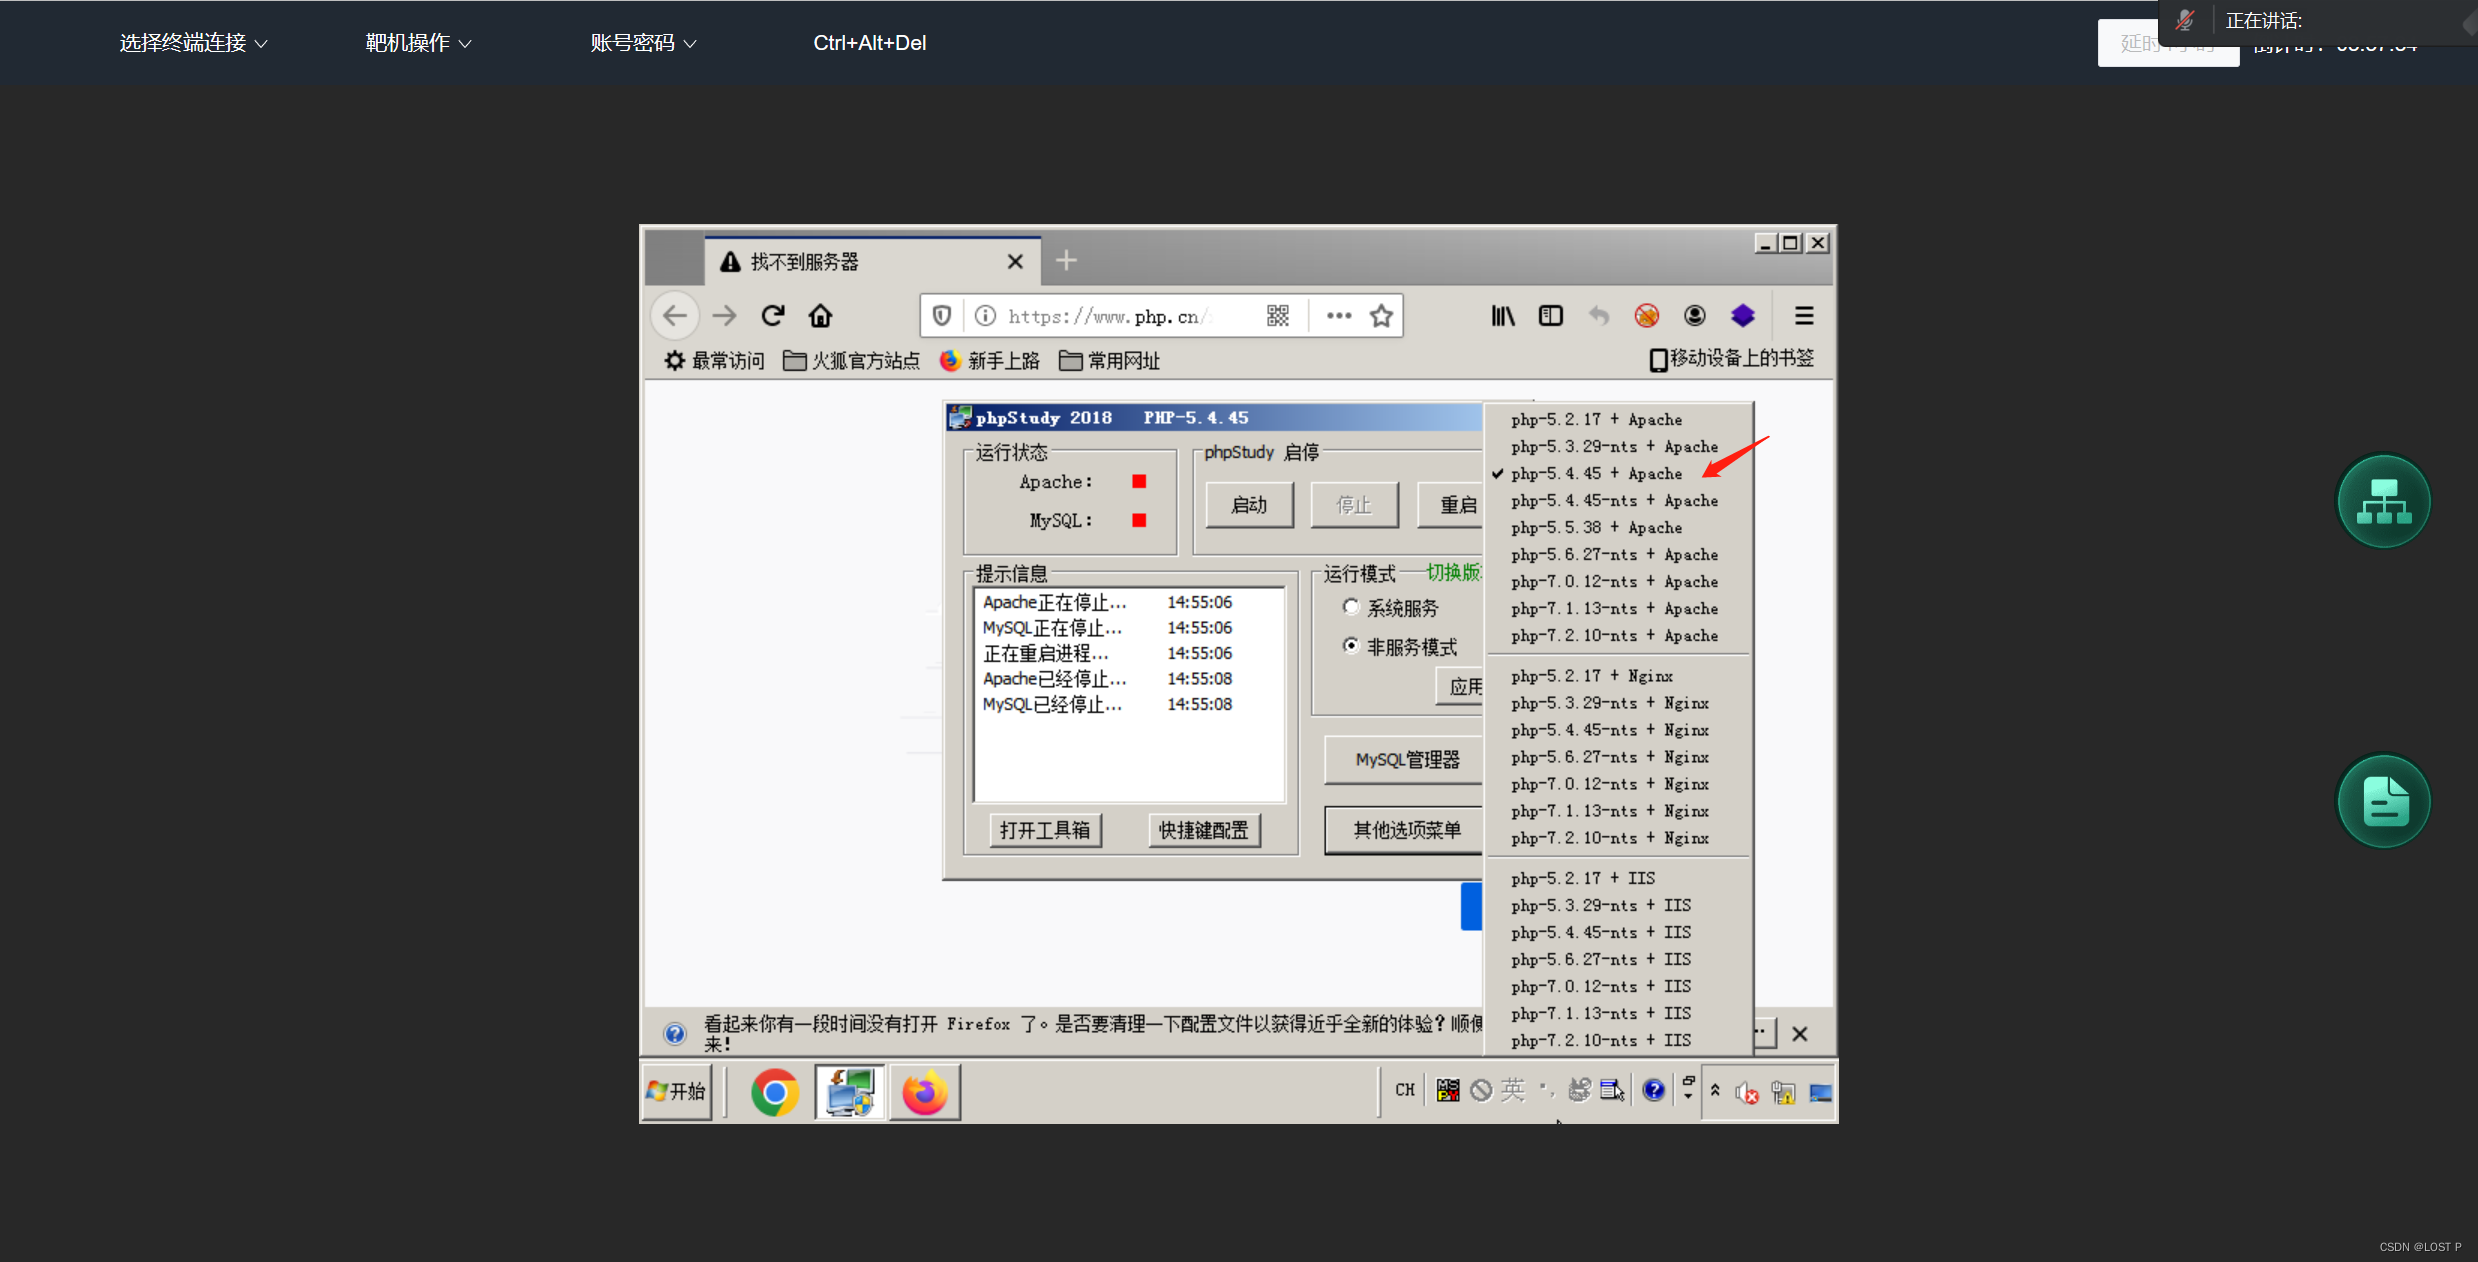Click help question-mark icon in system tray
This screenshot has width=2478, height=1262.
tap(1654, 1091)
